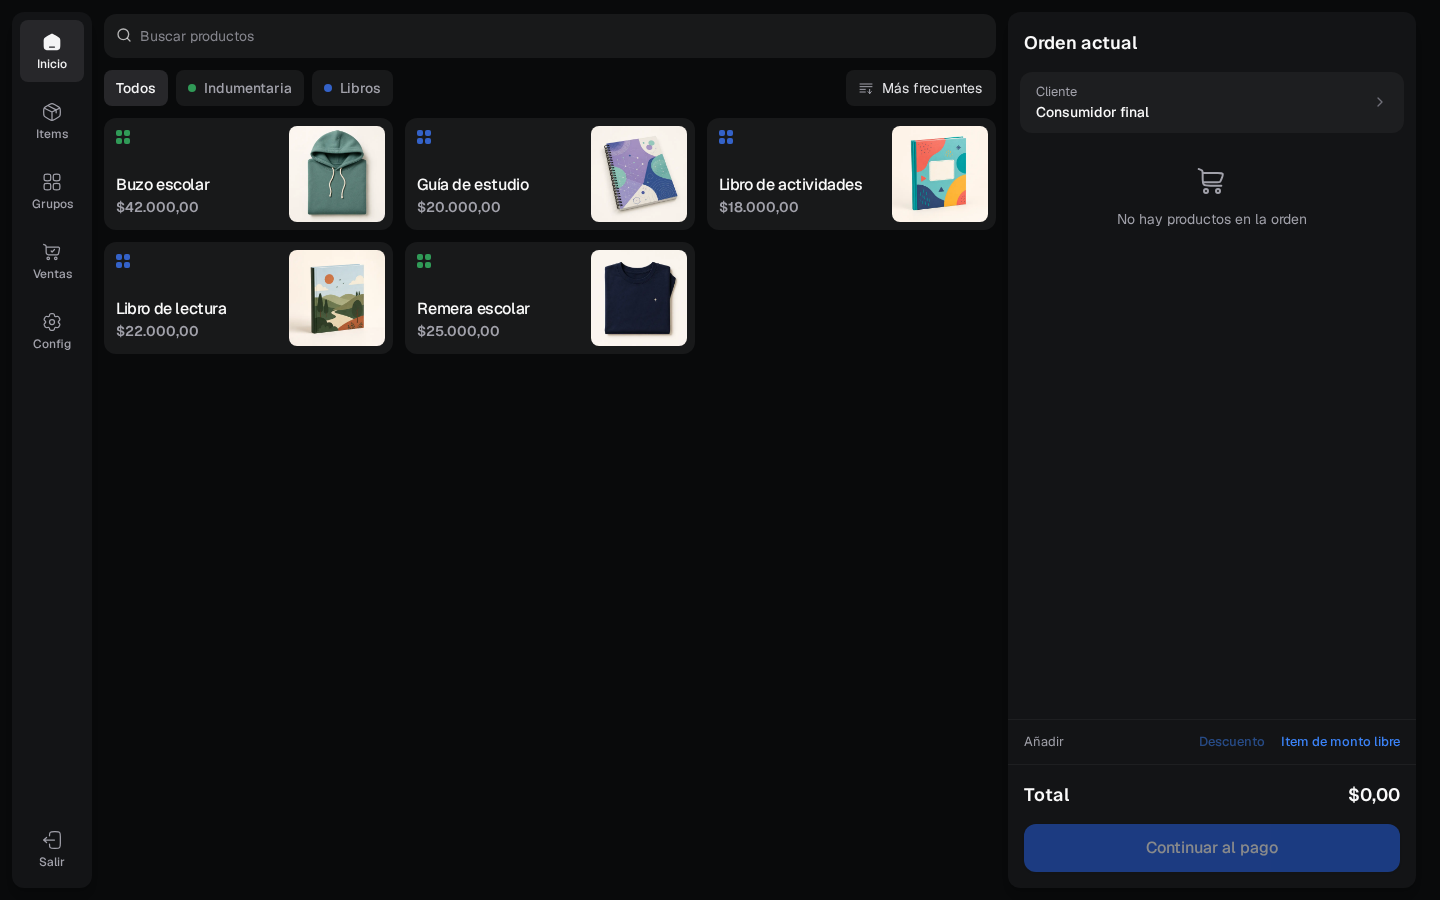Select the Todos filter tab
The height and width of the screenshot is (900, 1440).
point(136,88)
